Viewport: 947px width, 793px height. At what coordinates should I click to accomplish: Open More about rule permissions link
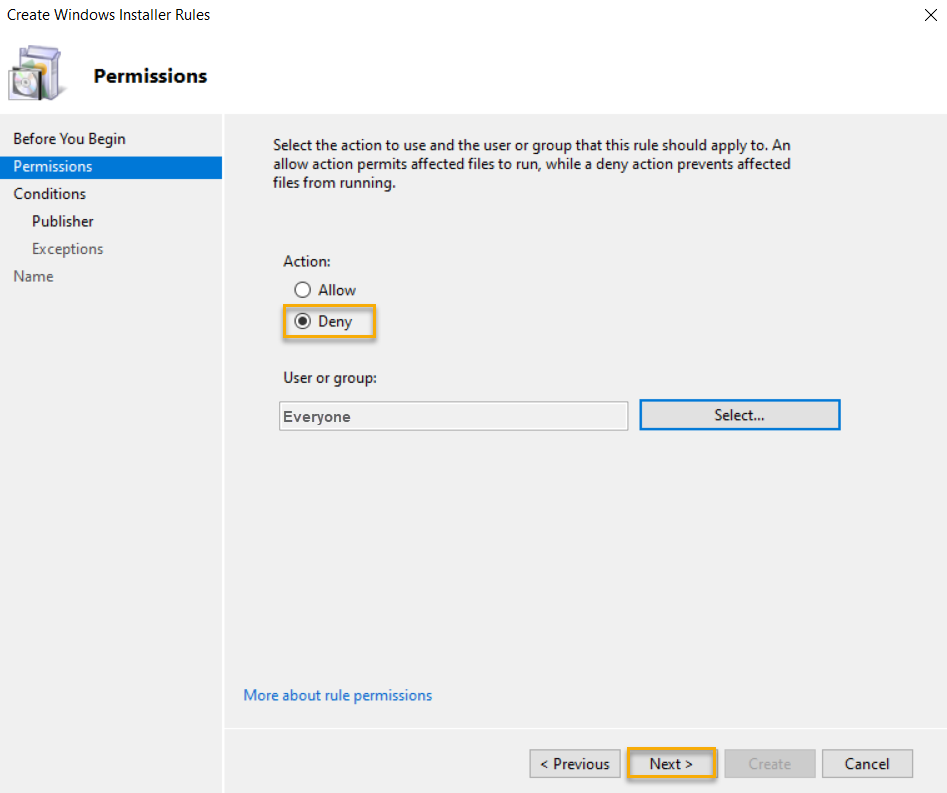click(337, 695)
